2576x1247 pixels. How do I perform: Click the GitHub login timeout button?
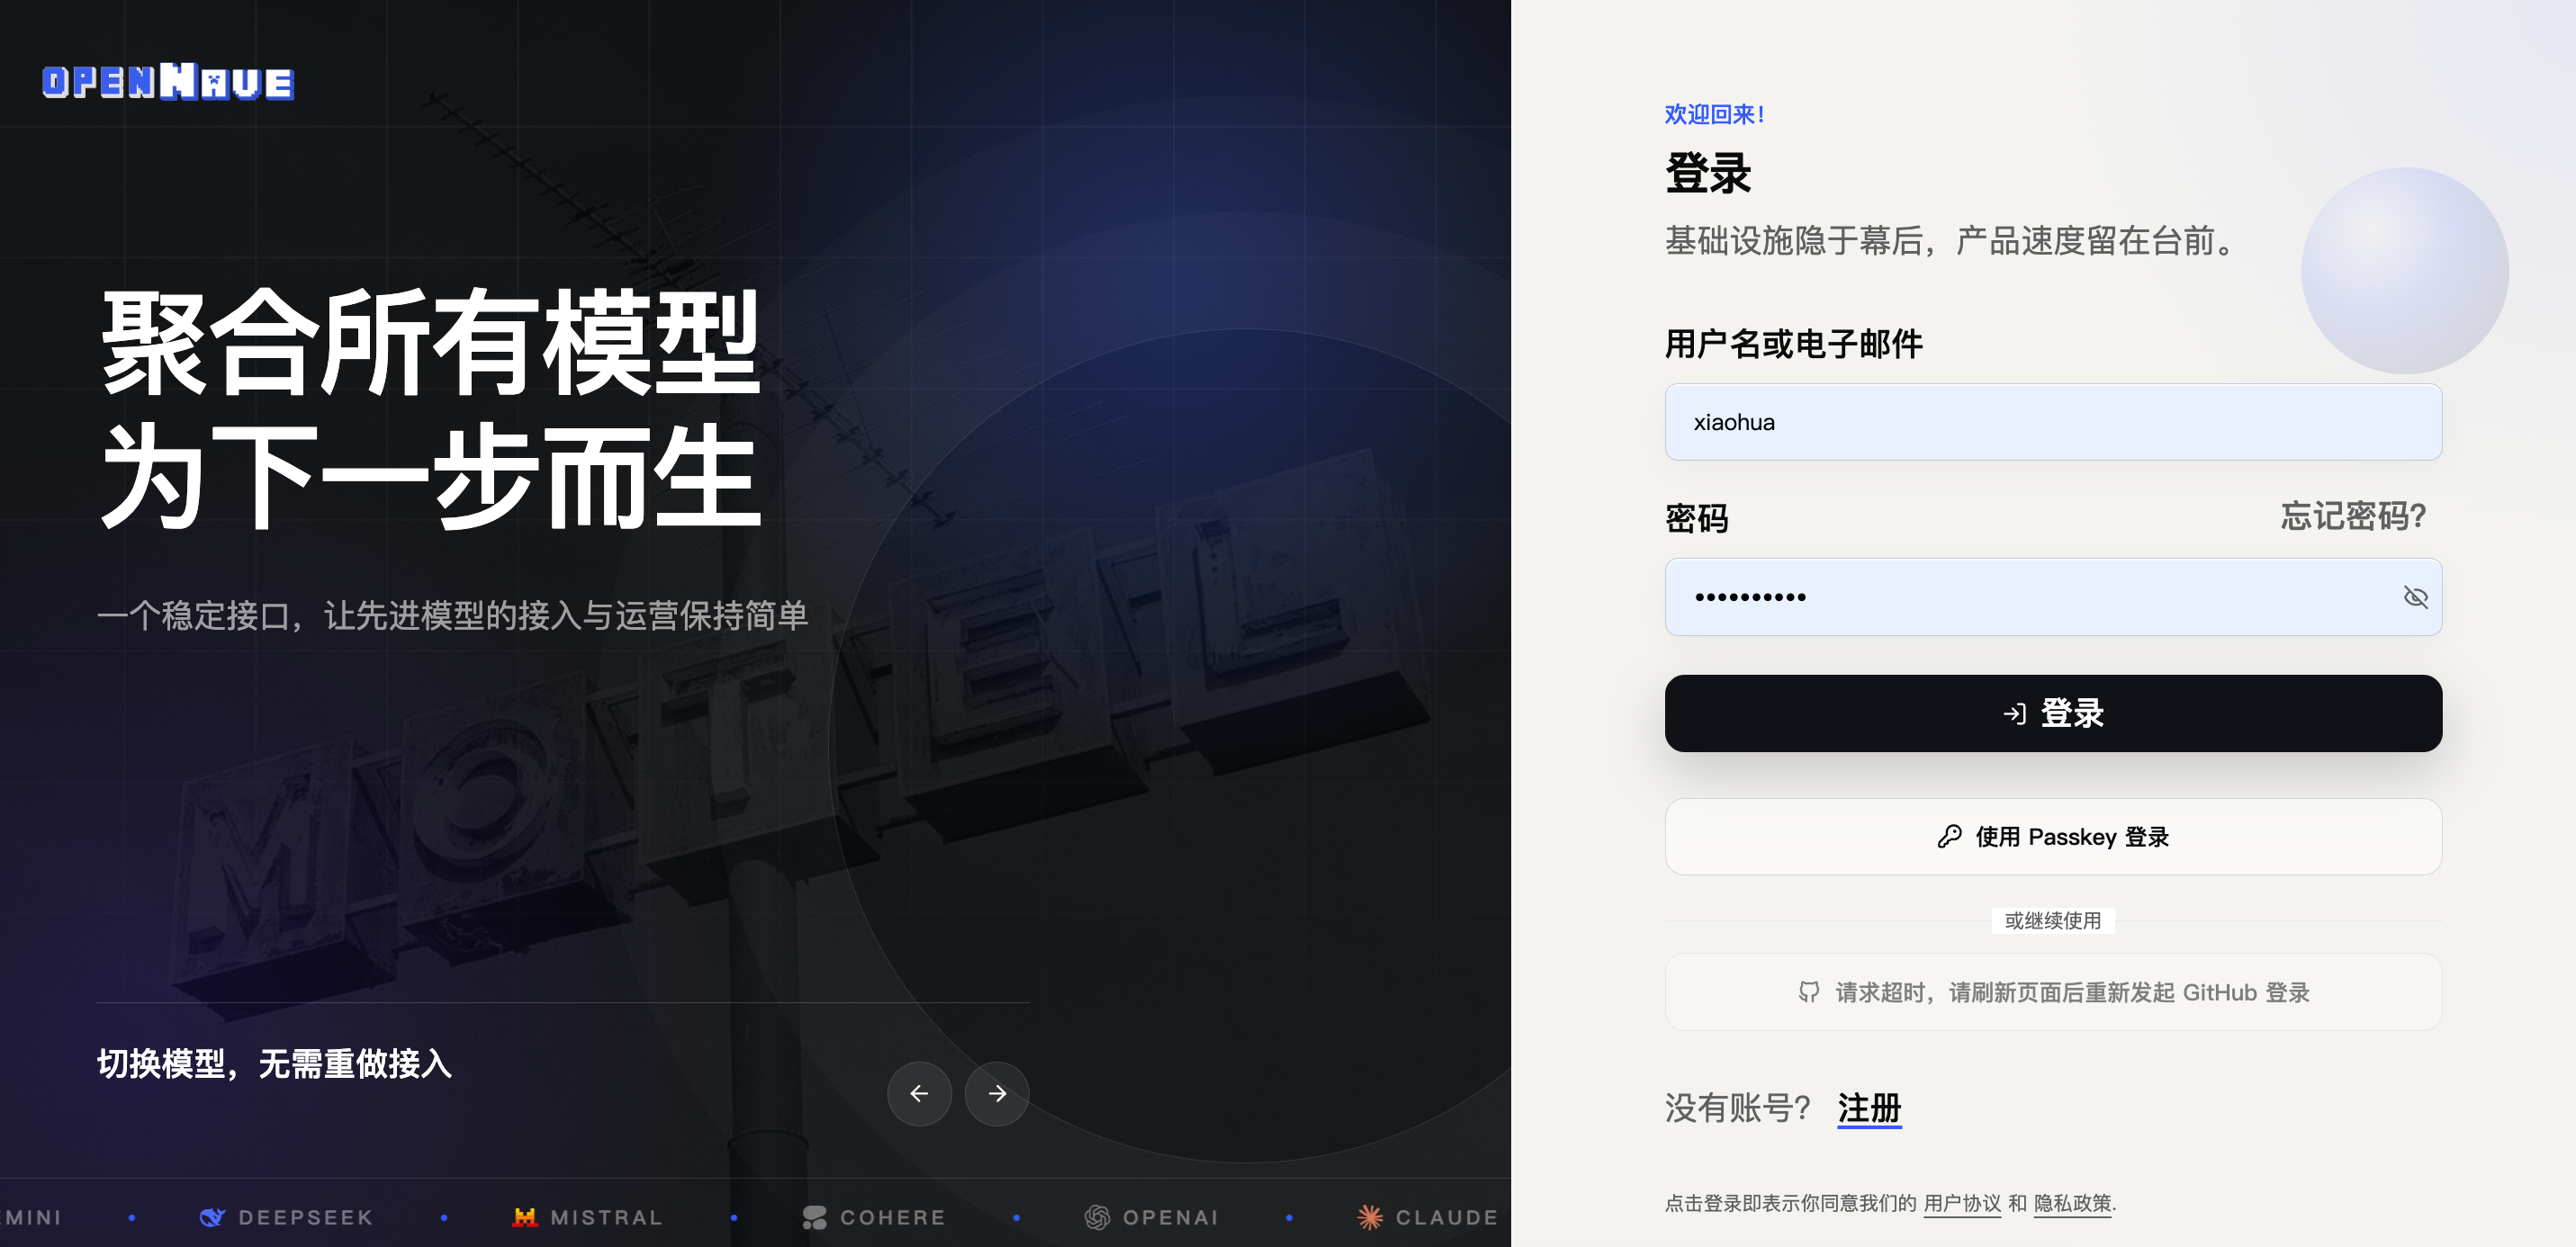pyautogui.click(x=2052, y=992)
